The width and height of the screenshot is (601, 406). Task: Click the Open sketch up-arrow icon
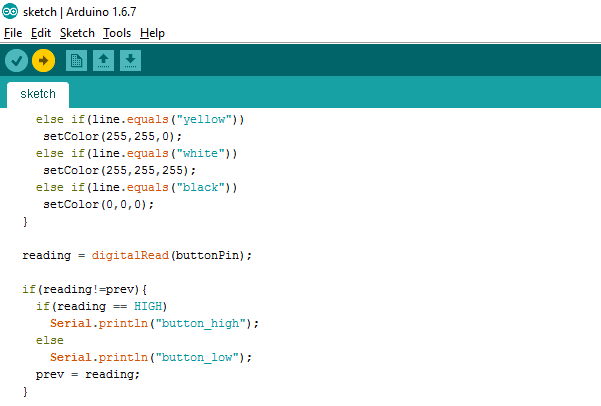pos(103,61)
